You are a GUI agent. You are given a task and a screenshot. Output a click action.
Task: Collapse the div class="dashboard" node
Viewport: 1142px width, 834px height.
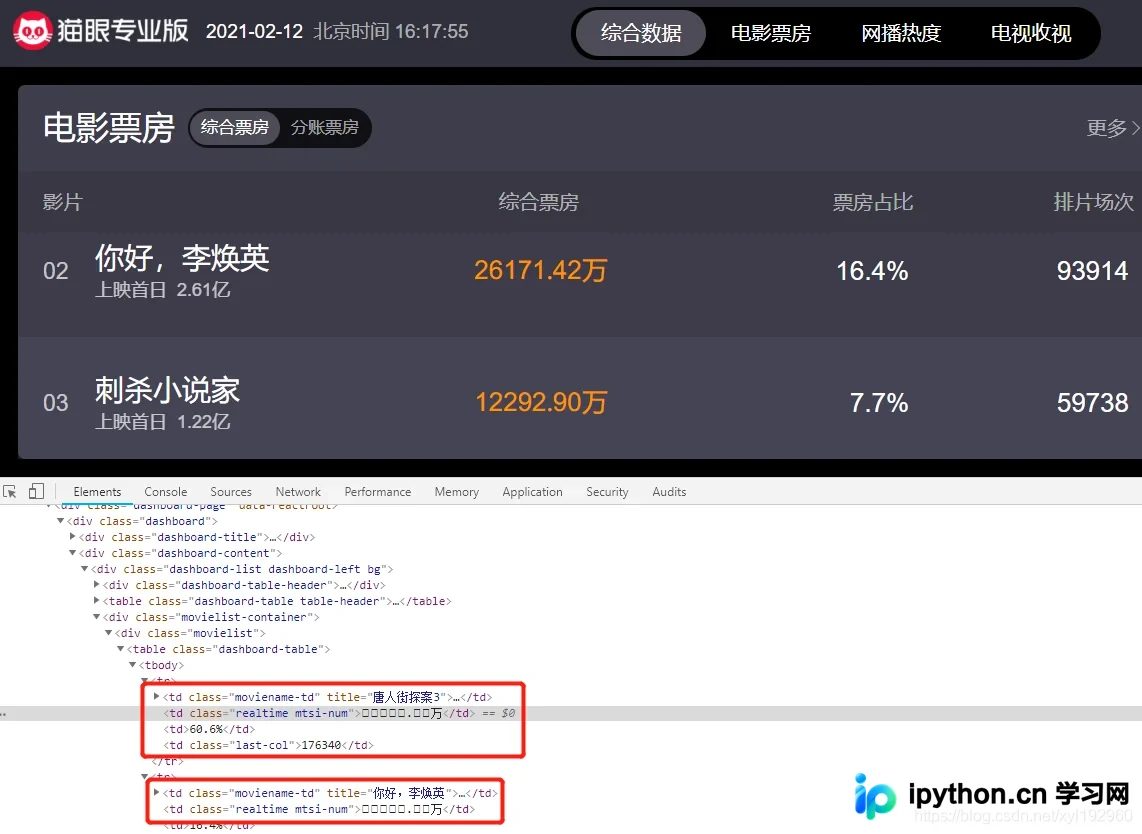tap(60, 521)
